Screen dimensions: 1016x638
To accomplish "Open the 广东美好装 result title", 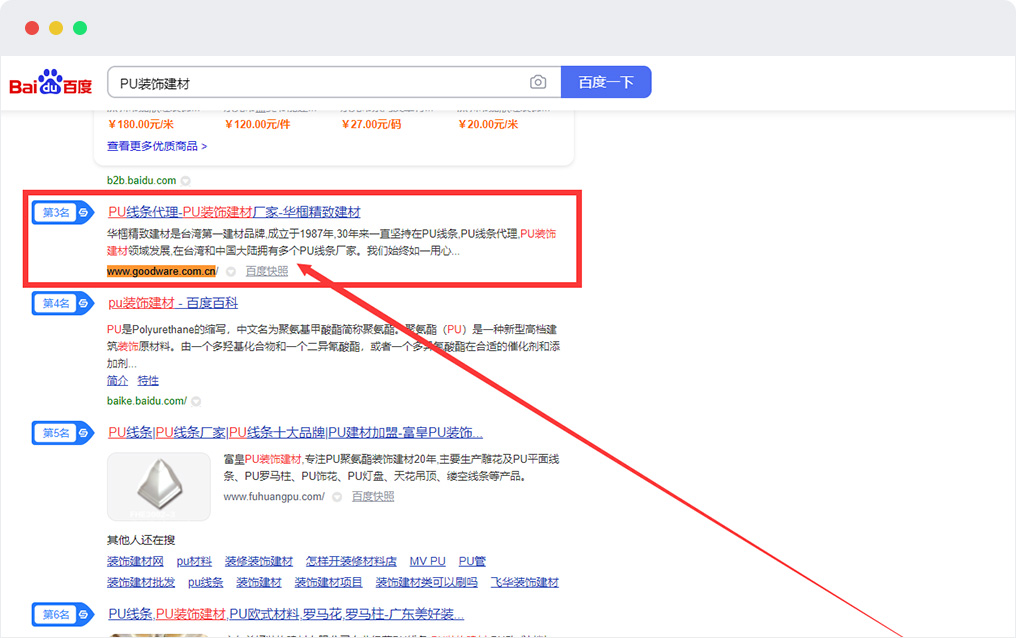I will pyautogui.click(x=286, y=613).
